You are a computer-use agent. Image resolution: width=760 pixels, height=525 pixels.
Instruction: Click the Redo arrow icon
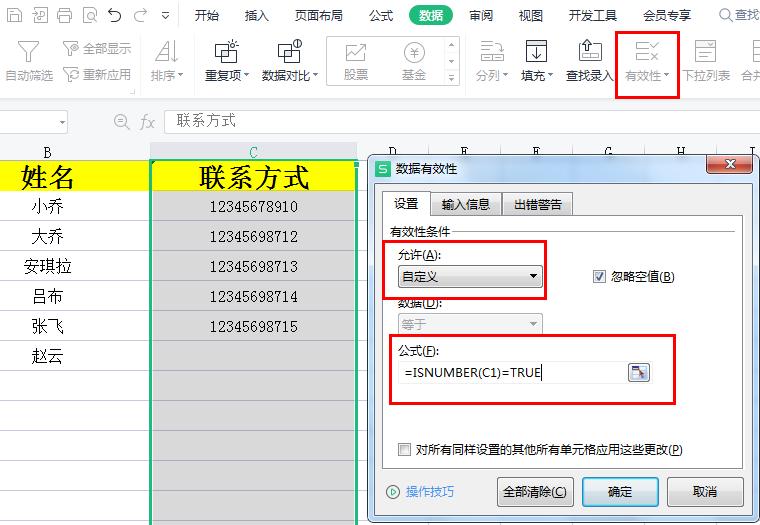point(141,16)
